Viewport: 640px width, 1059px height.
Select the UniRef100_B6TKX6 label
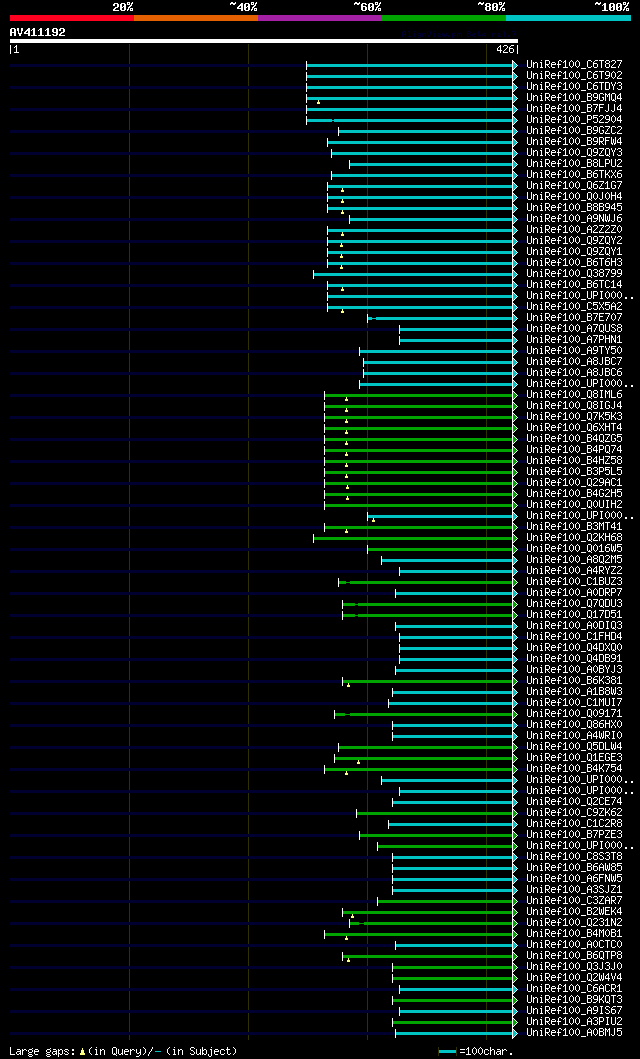pyautogui.click(x=575, y=175)
